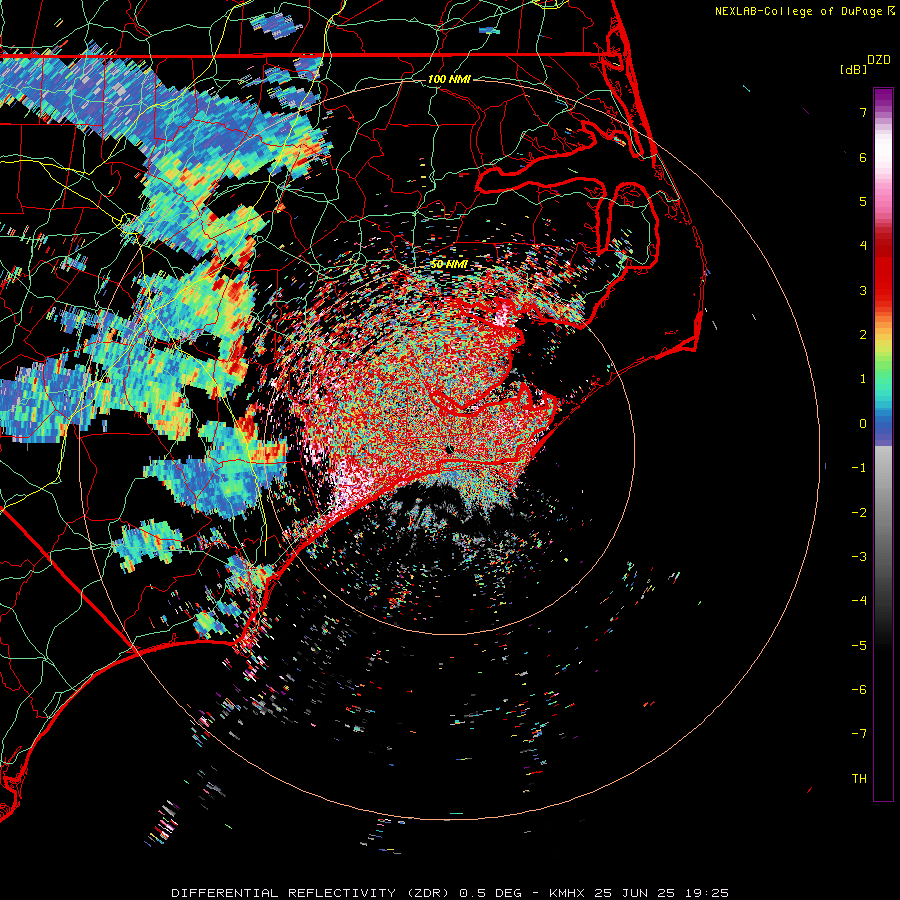Select the -7 value on the dB scale
The width and height of the screenshot is (900, 900).
(x=859, y=734)
